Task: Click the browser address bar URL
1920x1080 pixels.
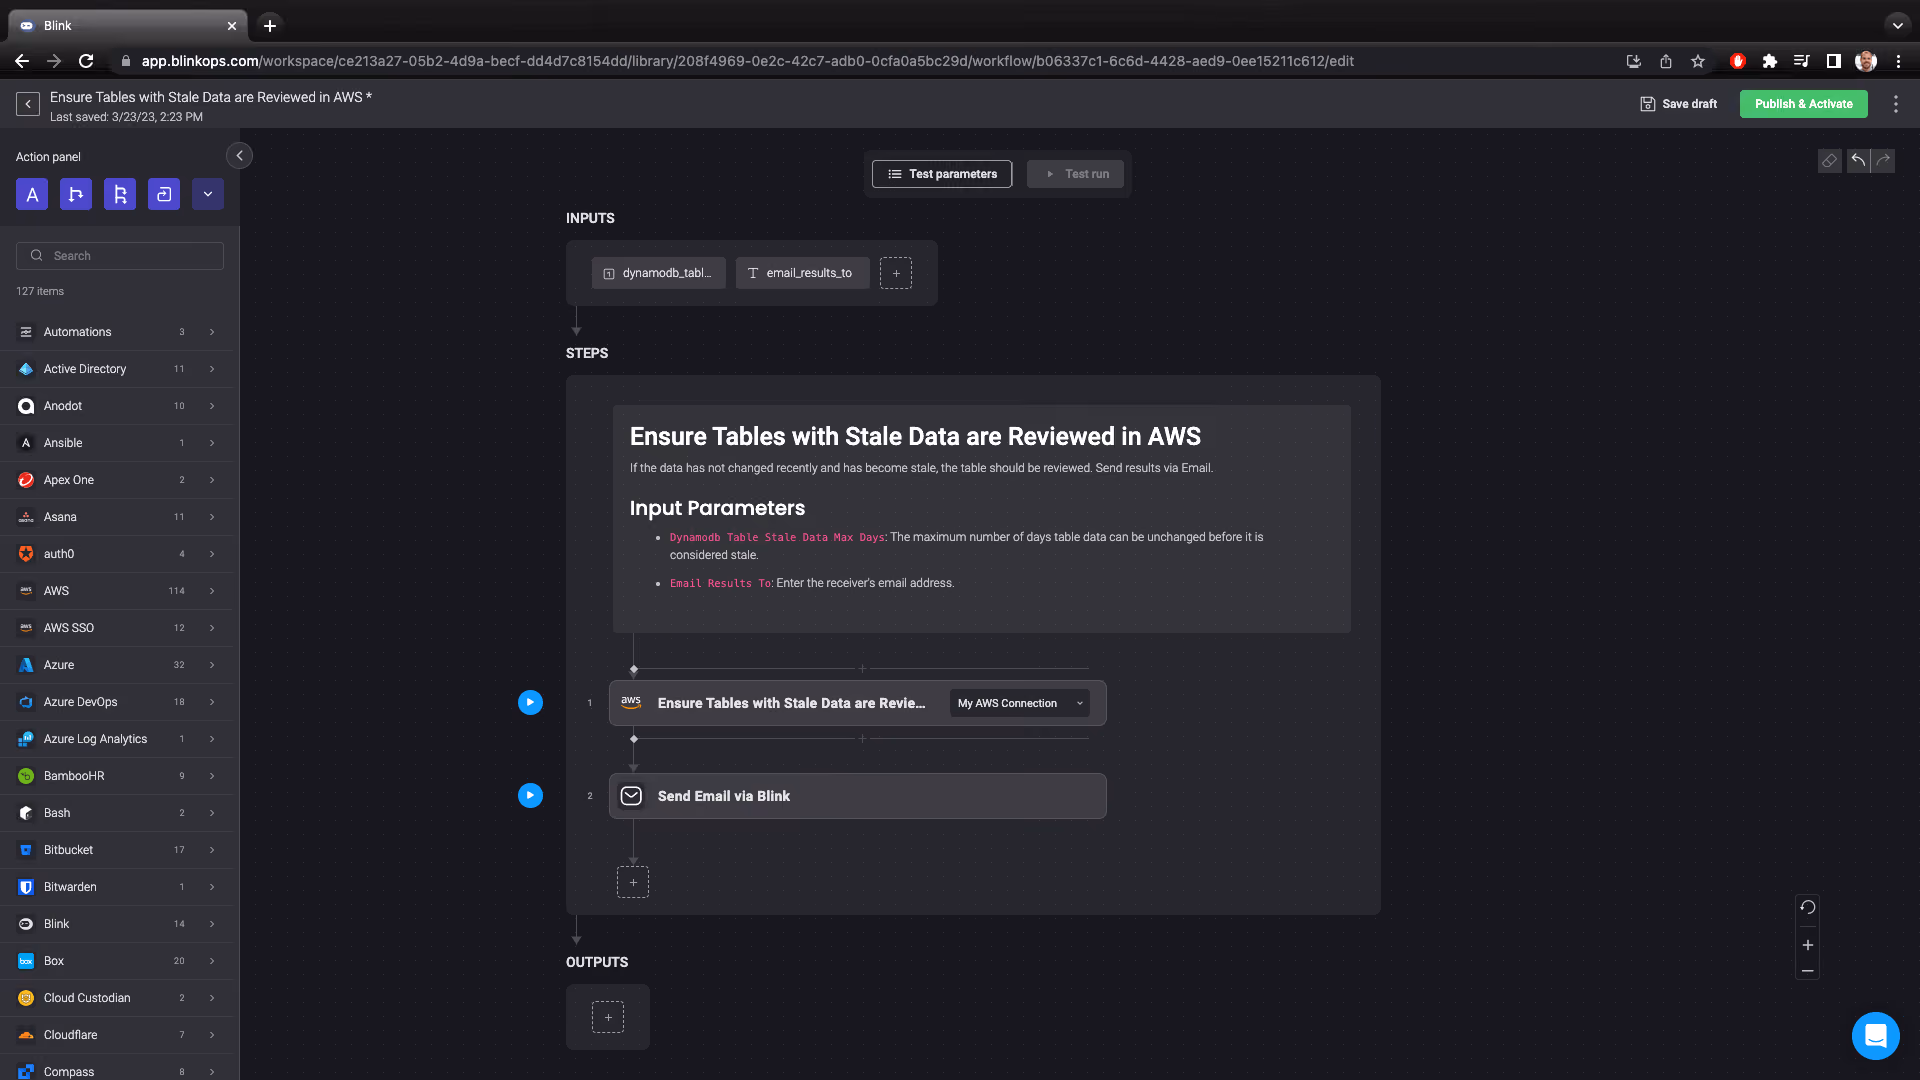Action: tap(747, 61)
